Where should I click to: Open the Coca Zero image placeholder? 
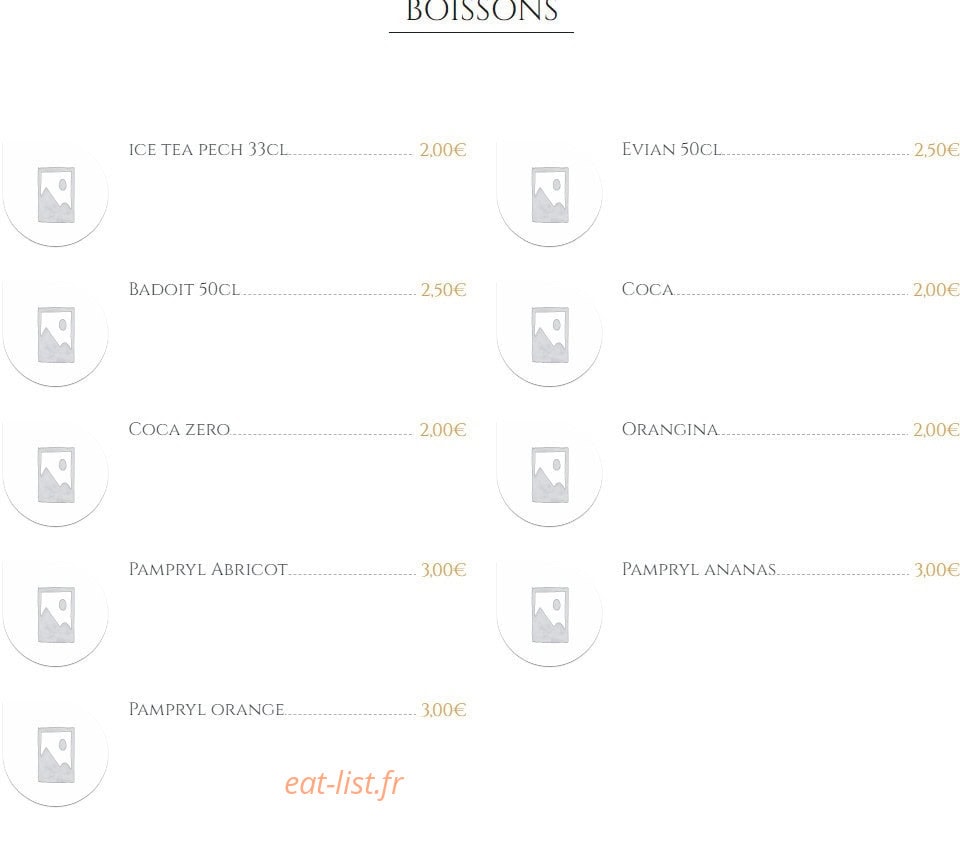(x=56, y=474)
